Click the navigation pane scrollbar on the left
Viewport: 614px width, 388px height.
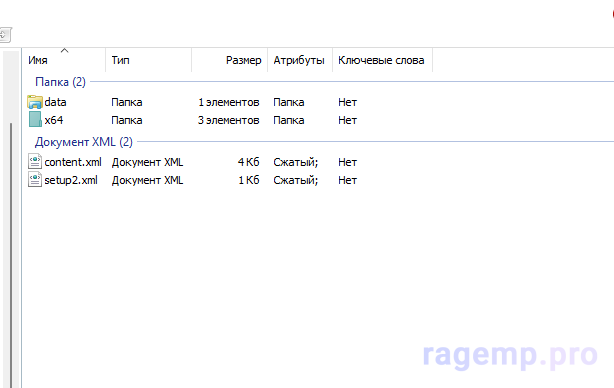(11, 254)
